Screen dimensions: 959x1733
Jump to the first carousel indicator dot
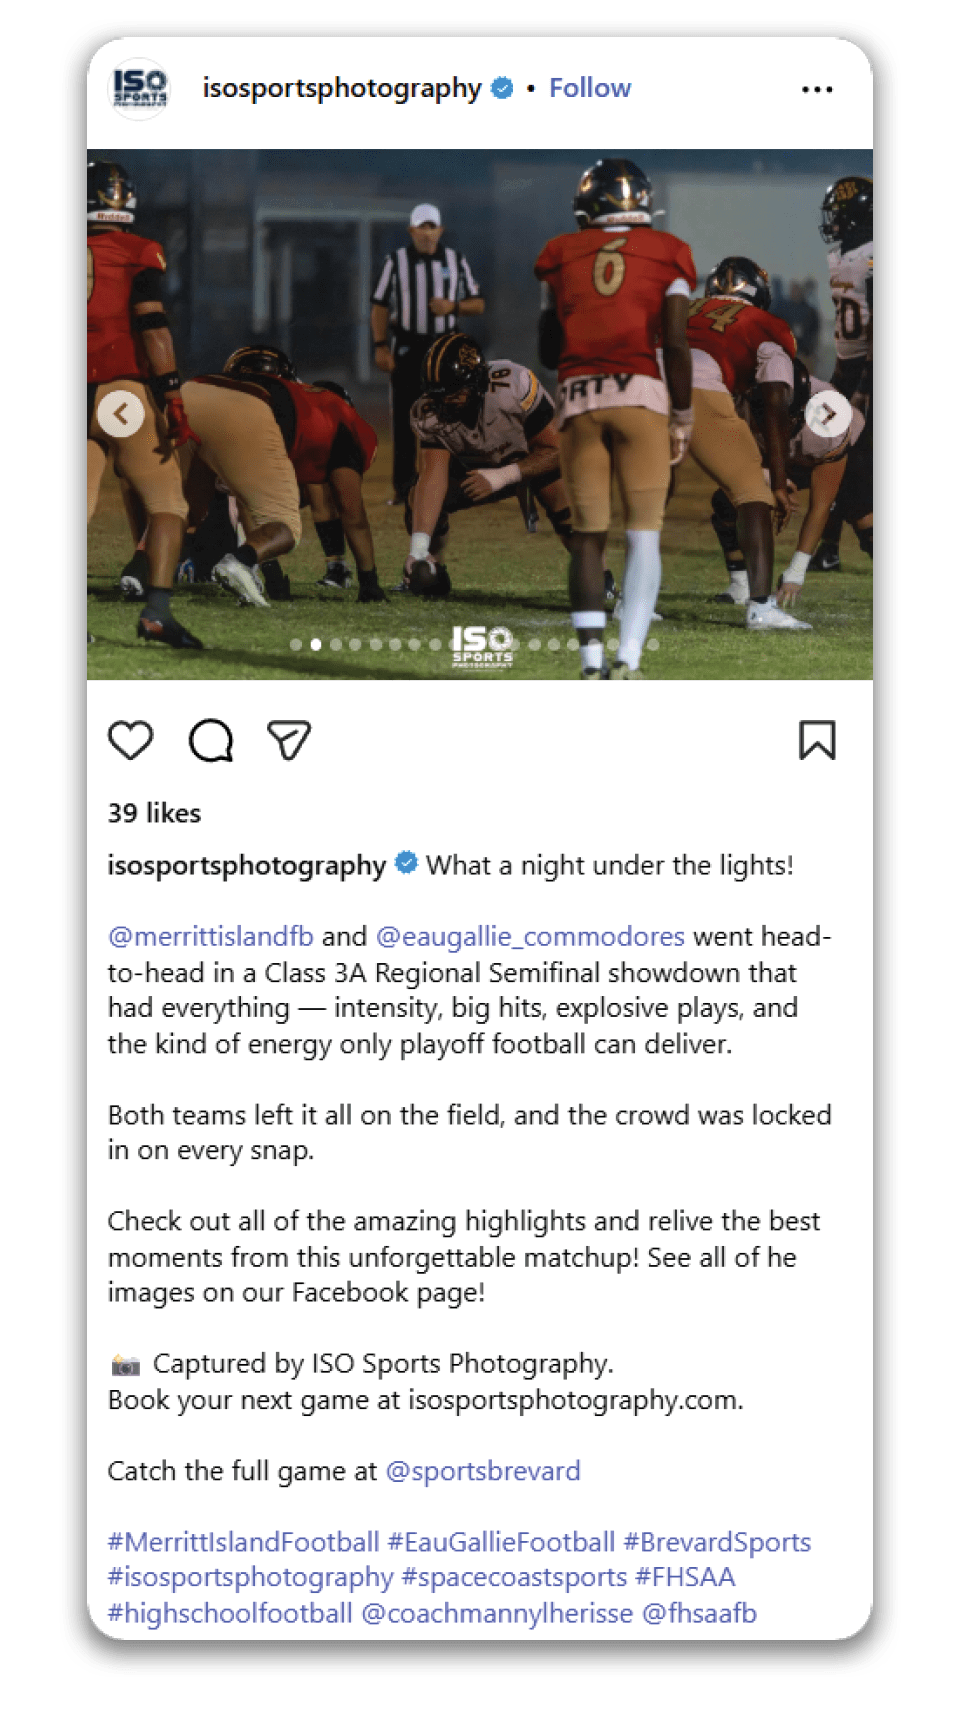296,645
